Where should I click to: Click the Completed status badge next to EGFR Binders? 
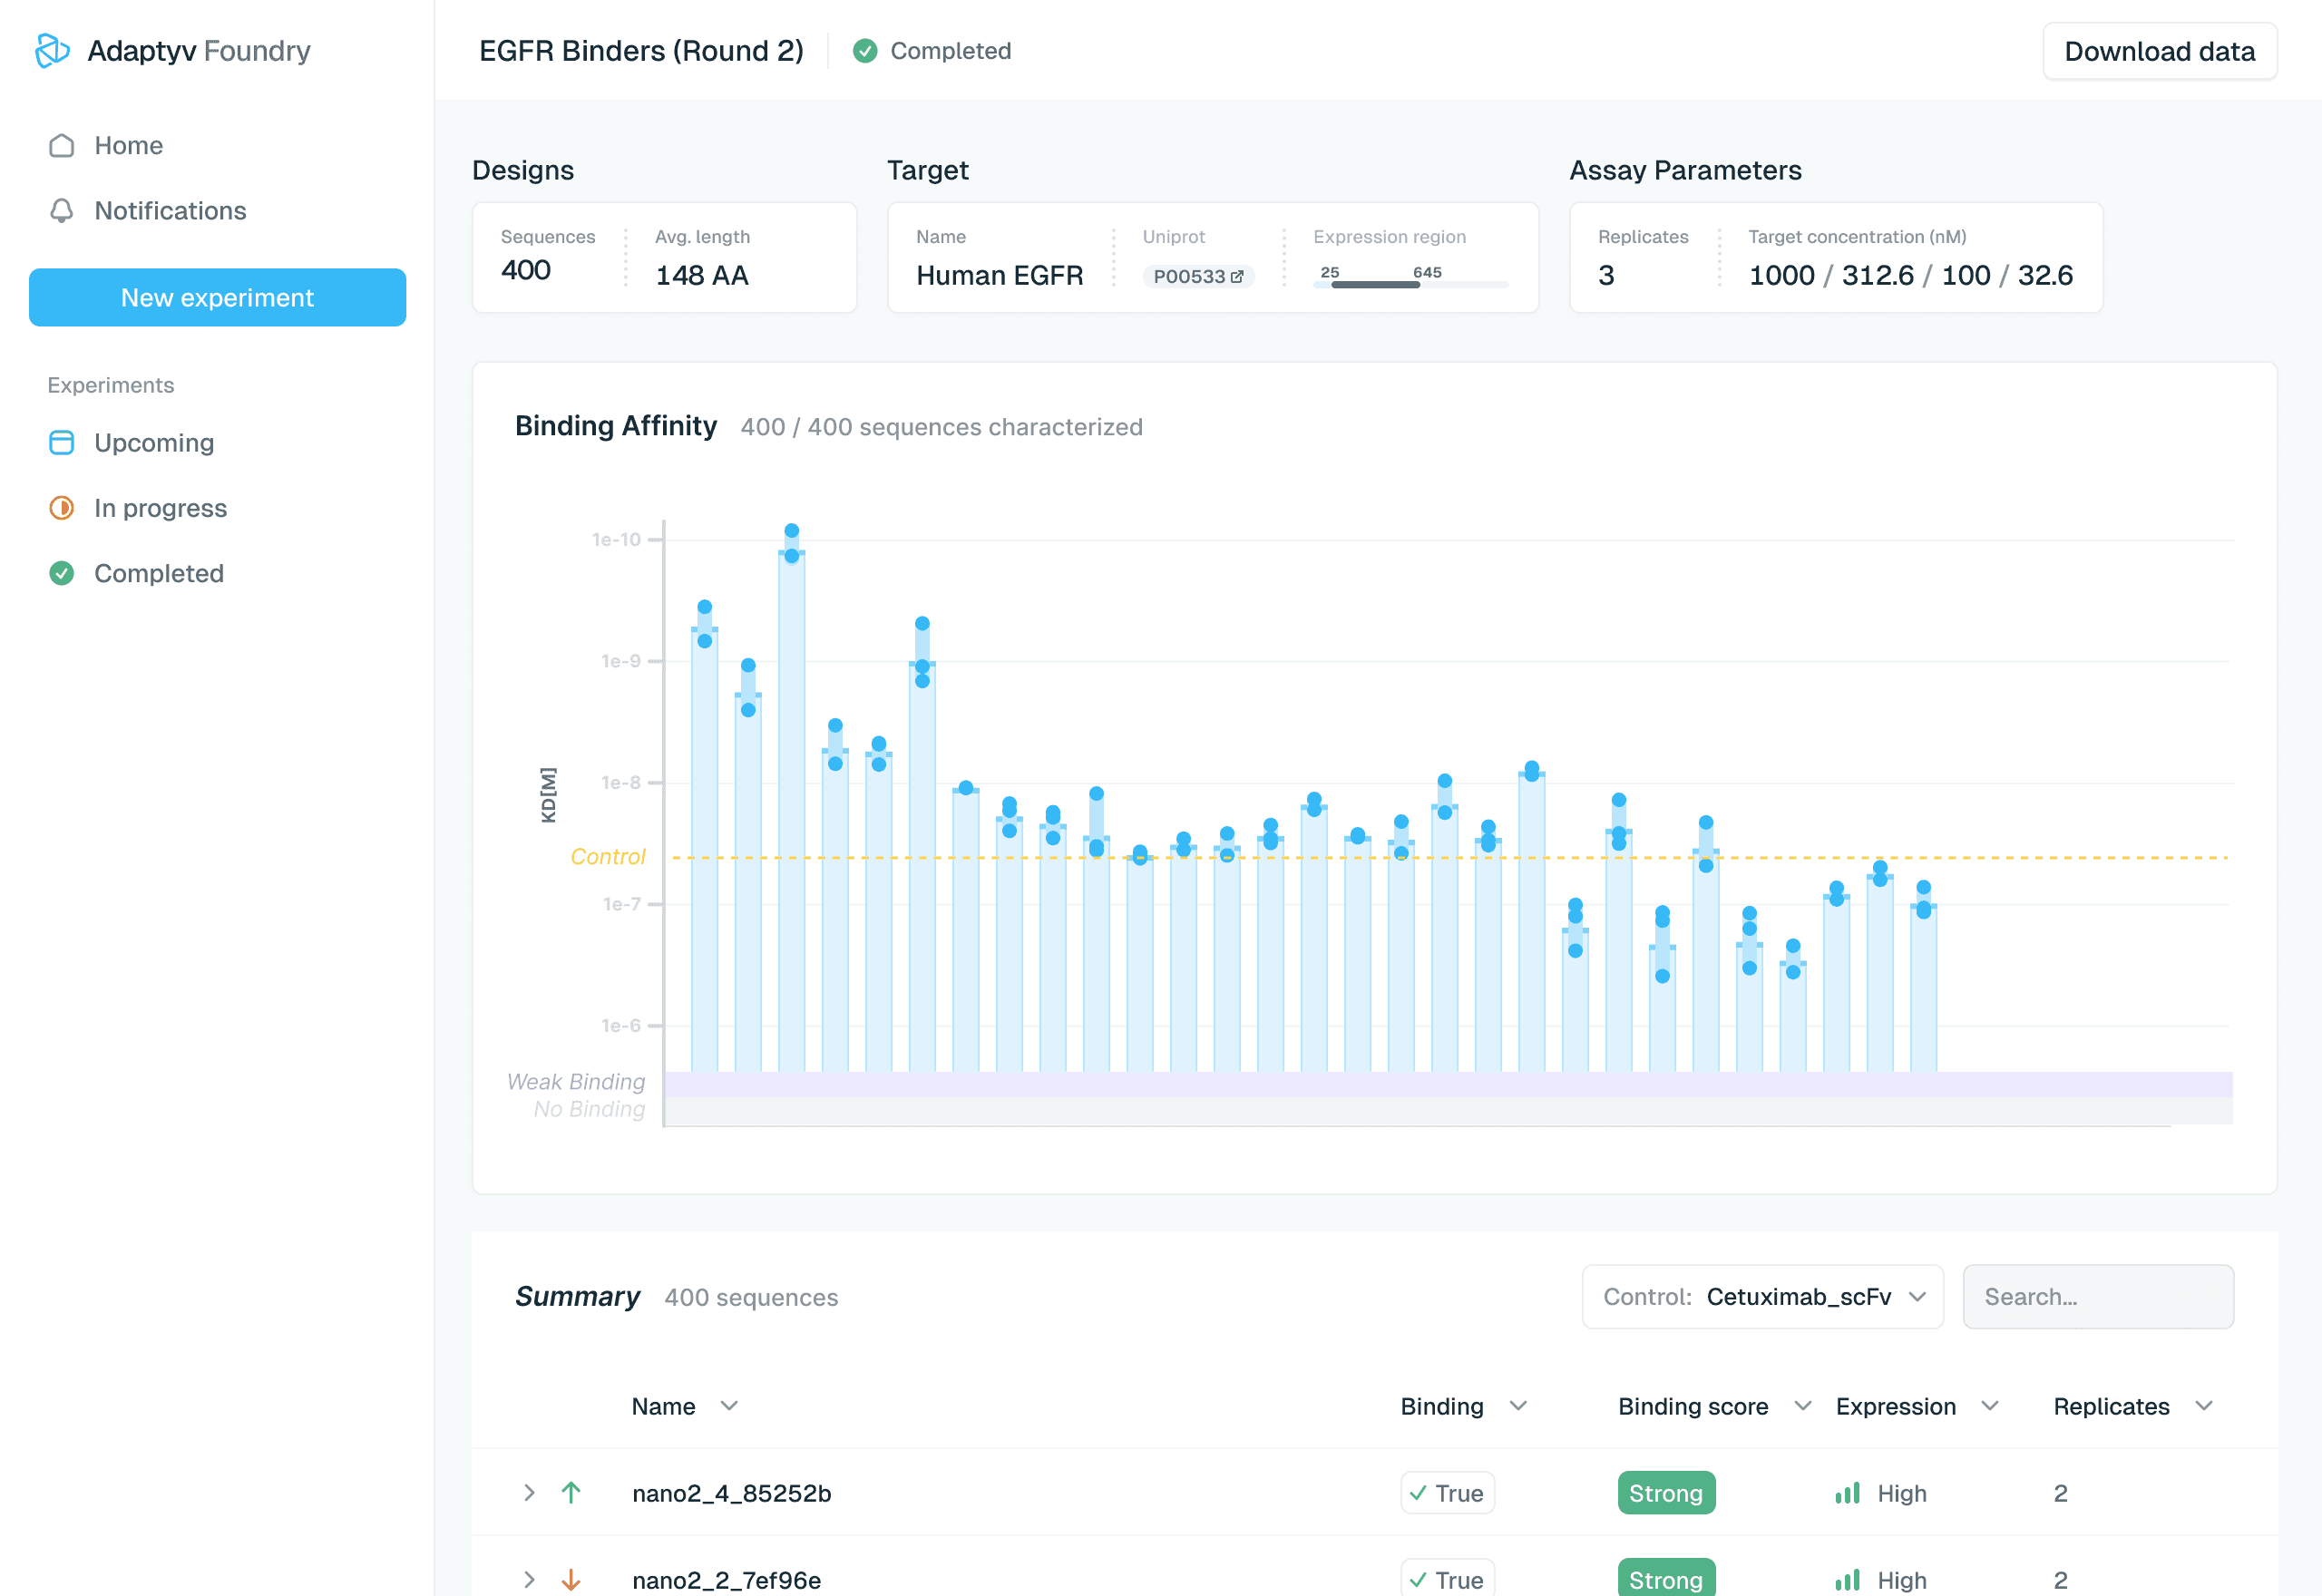tap(931, 51)
